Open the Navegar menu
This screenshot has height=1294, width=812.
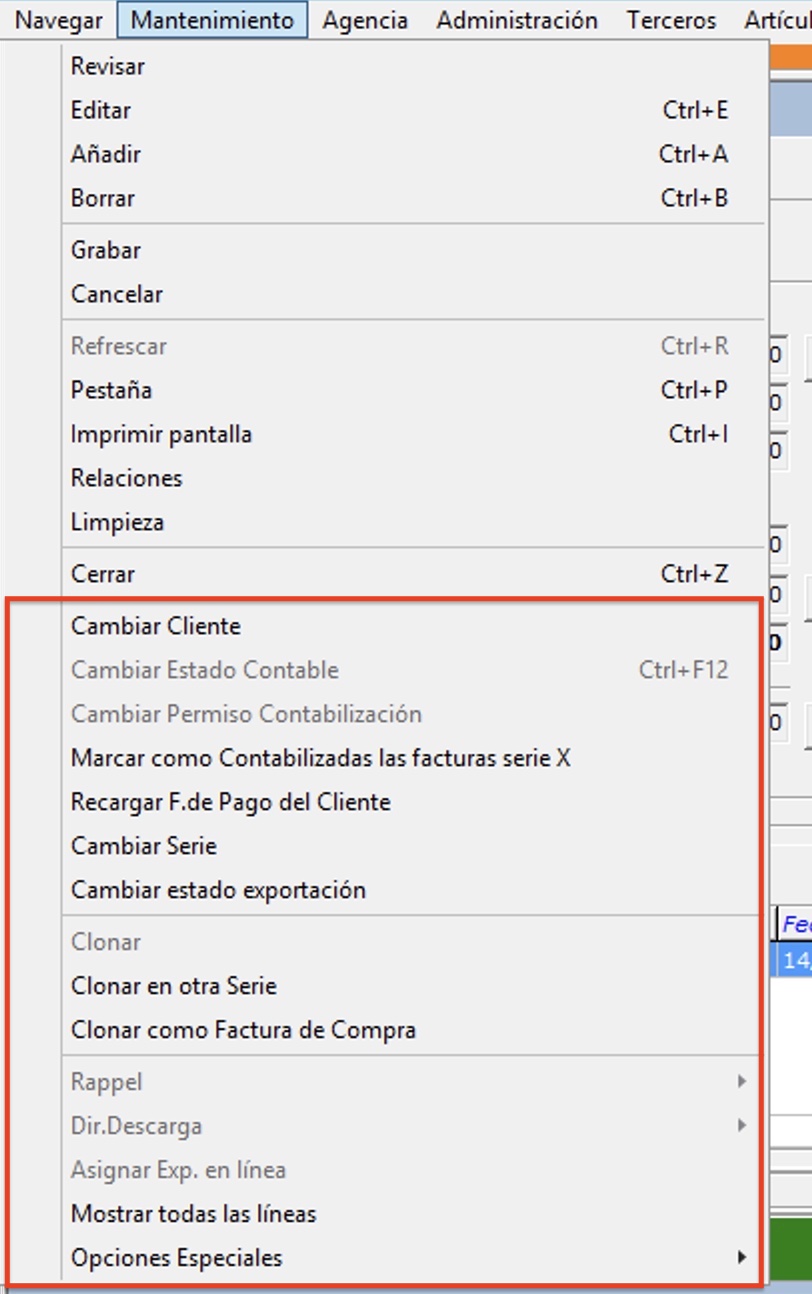pyautogui.click(x=59, y=20)
